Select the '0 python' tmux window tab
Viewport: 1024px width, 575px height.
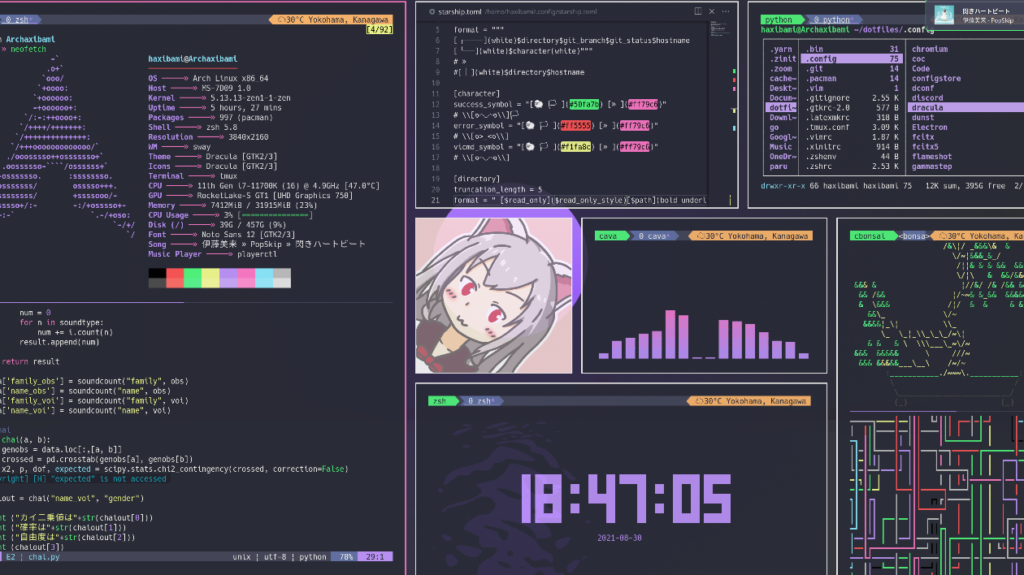click(832, 20)
